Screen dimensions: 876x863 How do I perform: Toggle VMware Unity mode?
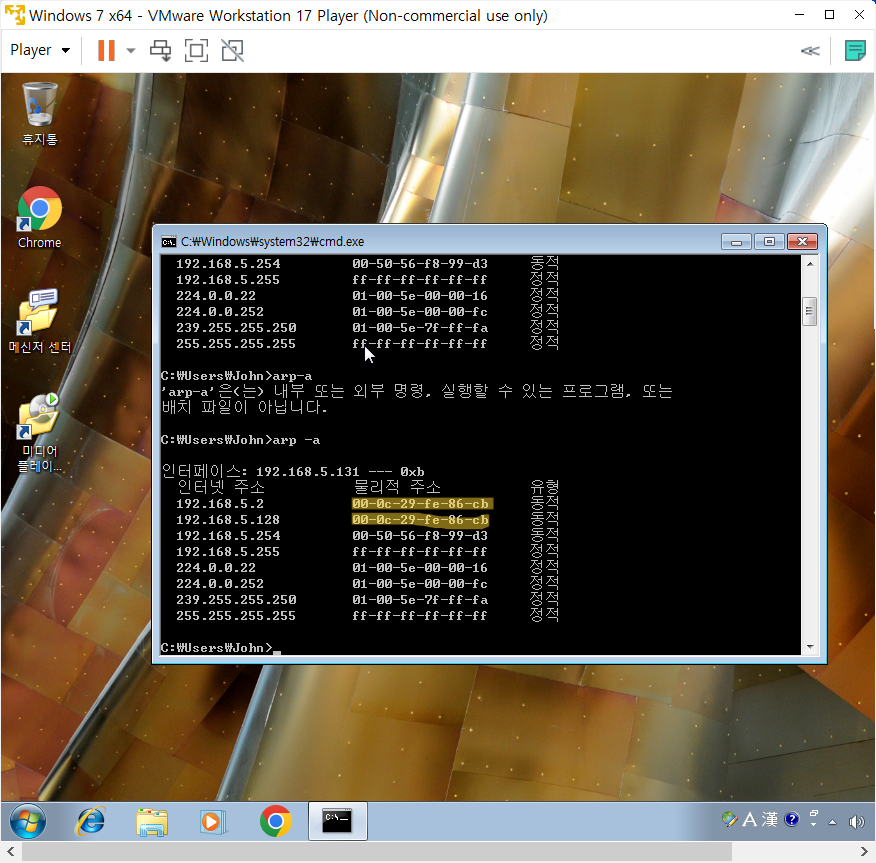click(232, 50)
